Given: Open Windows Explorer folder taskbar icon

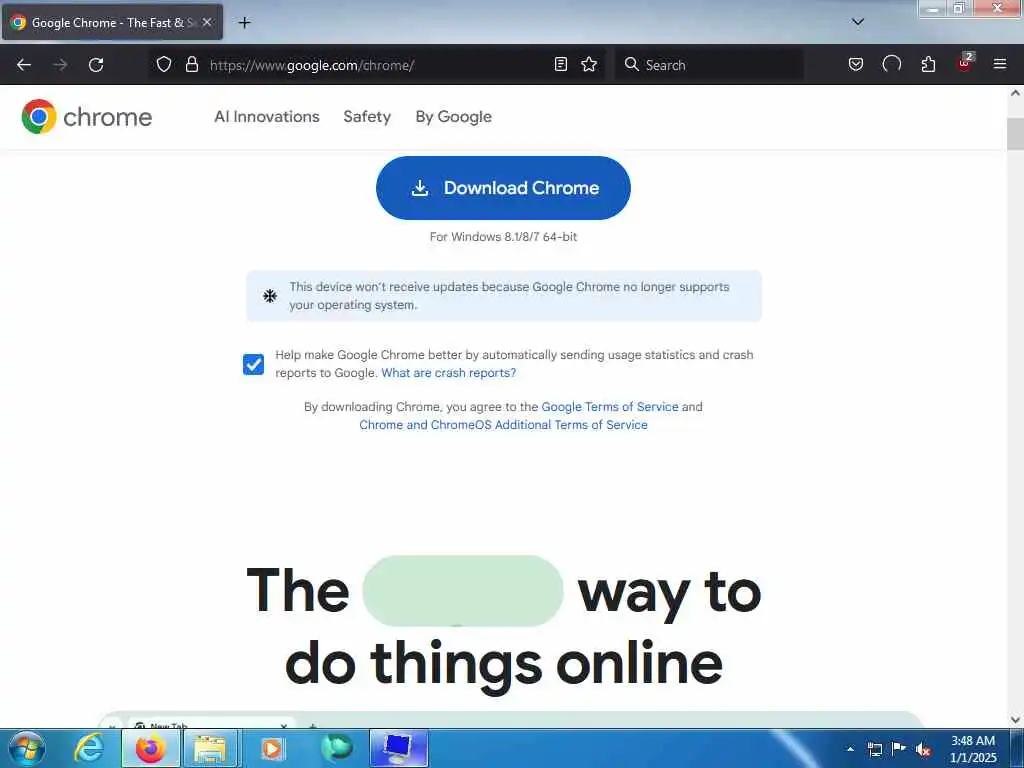Looking at the screenshot, I should [x=211, y=748].
